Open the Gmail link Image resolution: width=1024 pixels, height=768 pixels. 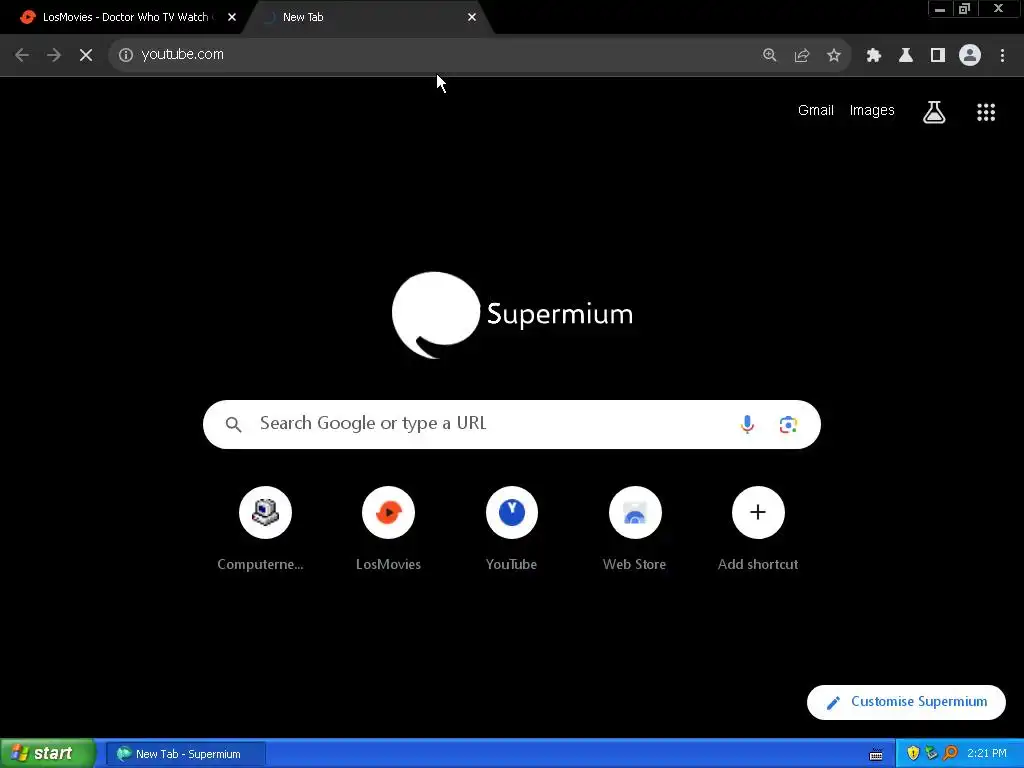[x=816, y=110]
